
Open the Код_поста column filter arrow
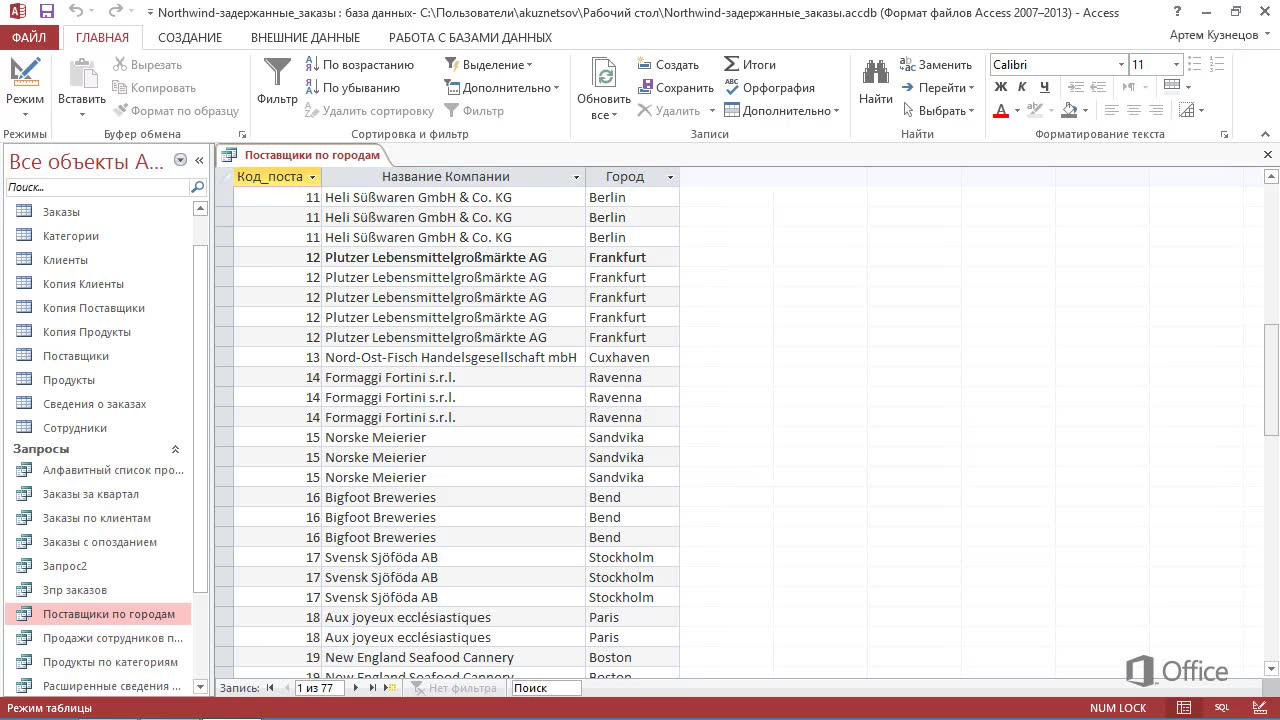[313, 177]
